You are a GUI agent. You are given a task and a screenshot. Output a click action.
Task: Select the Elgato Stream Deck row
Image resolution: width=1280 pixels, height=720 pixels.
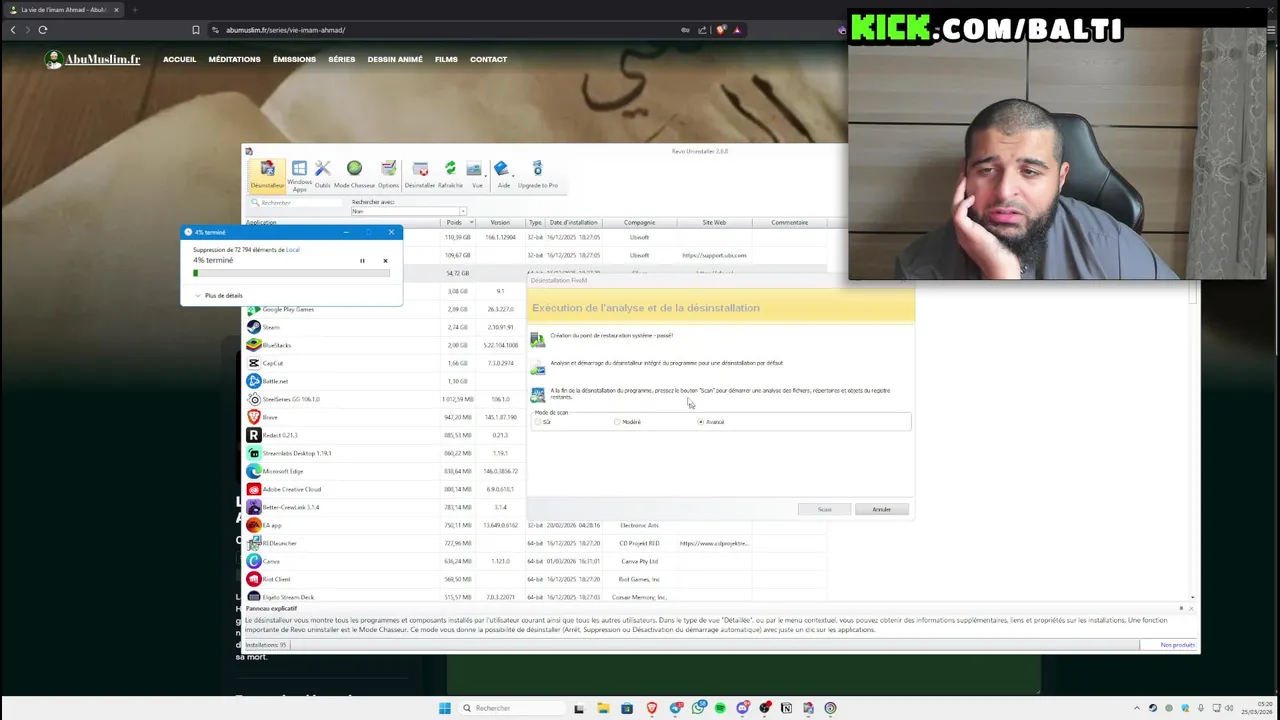click(x=536, y=597)
